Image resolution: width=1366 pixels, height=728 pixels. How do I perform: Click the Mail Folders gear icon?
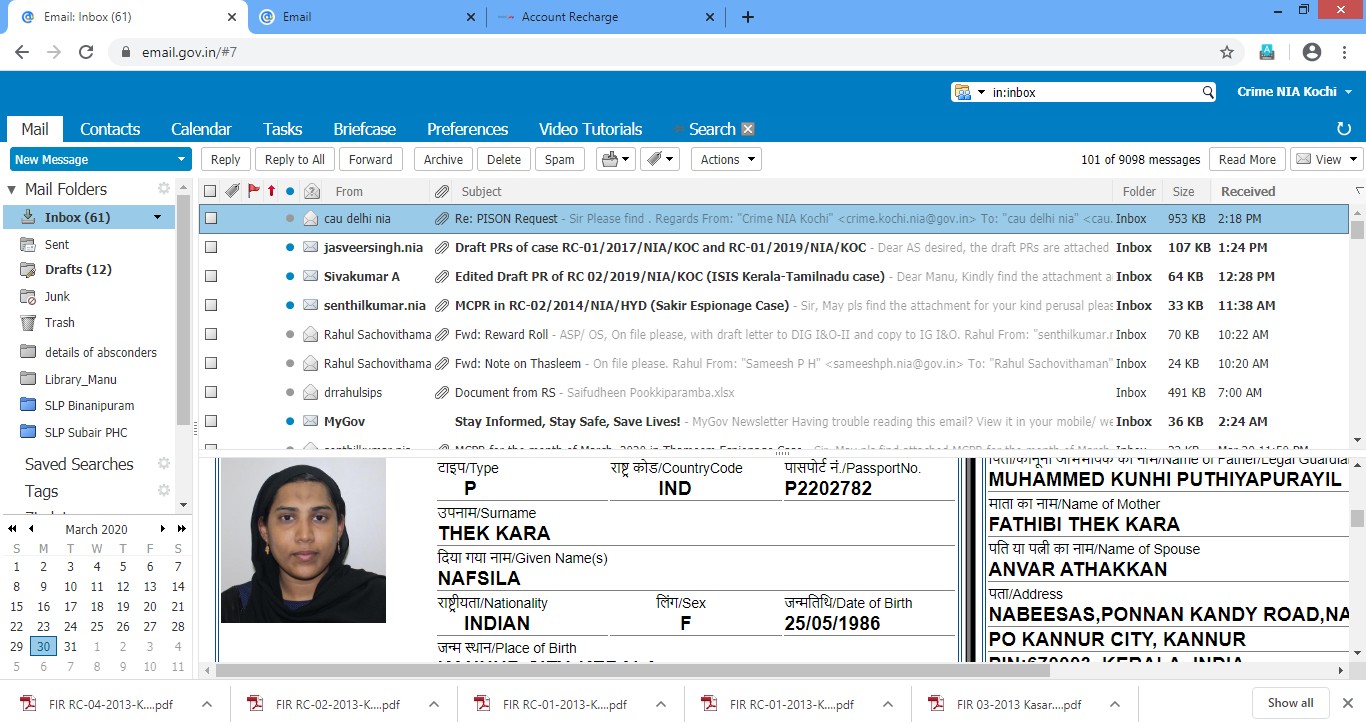click(164, 188)
